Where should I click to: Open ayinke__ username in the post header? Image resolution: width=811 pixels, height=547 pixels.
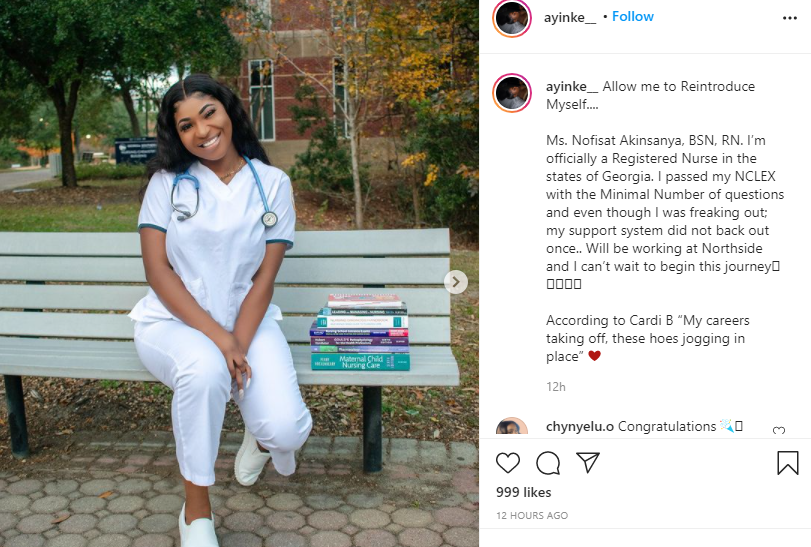click(569, 18)
